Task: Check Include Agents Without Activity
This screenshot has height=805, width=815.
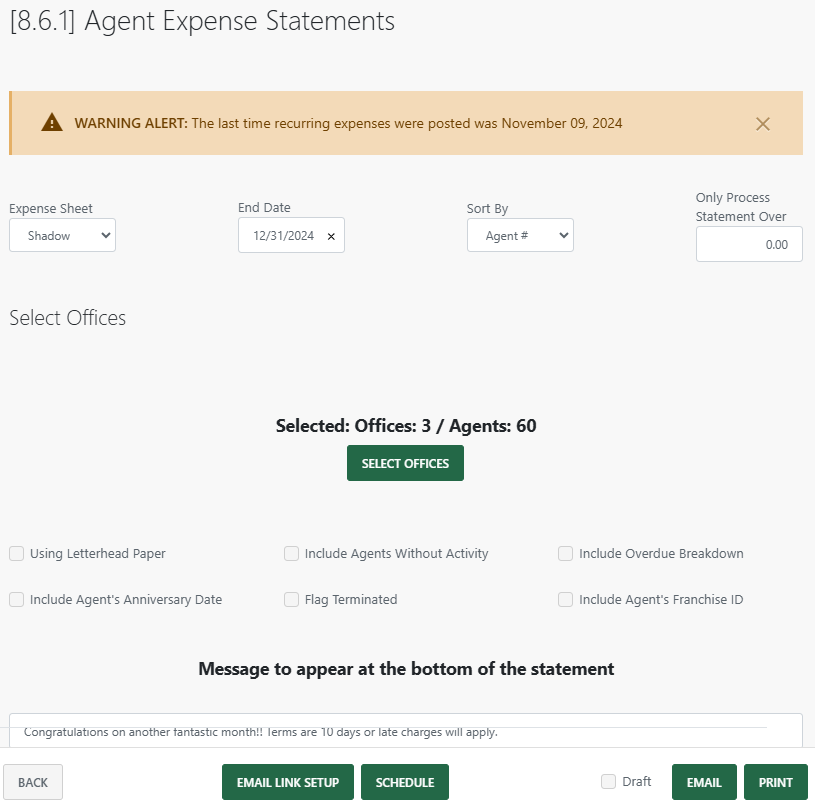Action: click(x=291, y=553)
